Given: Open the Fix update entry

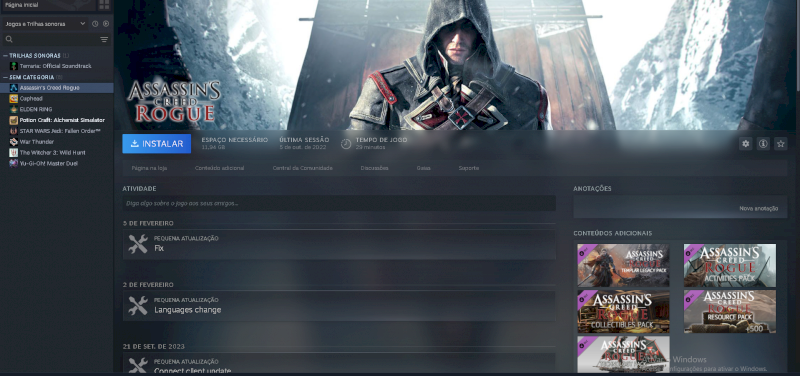Looking at the screenshot, I should pyautogui.click(x=339, y=244).
